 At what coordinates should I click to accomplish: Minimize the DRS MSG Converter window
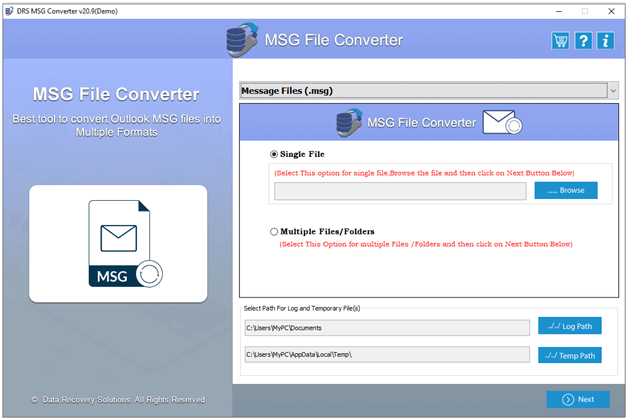(x=559, y=11)
